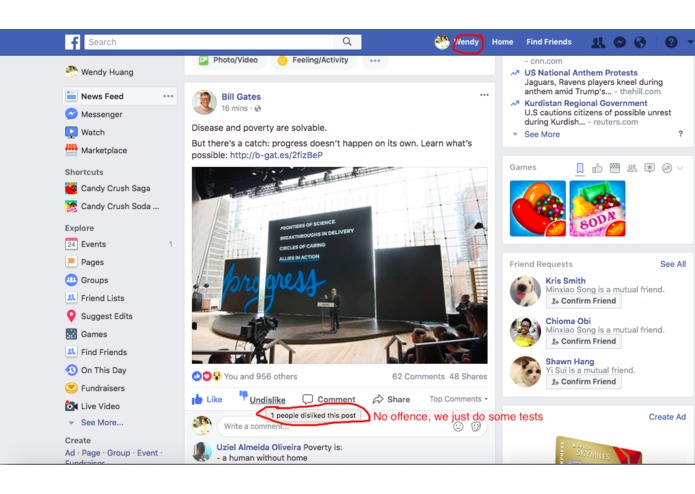
Task: Focus the Search input field
Action: click(208, 42)
